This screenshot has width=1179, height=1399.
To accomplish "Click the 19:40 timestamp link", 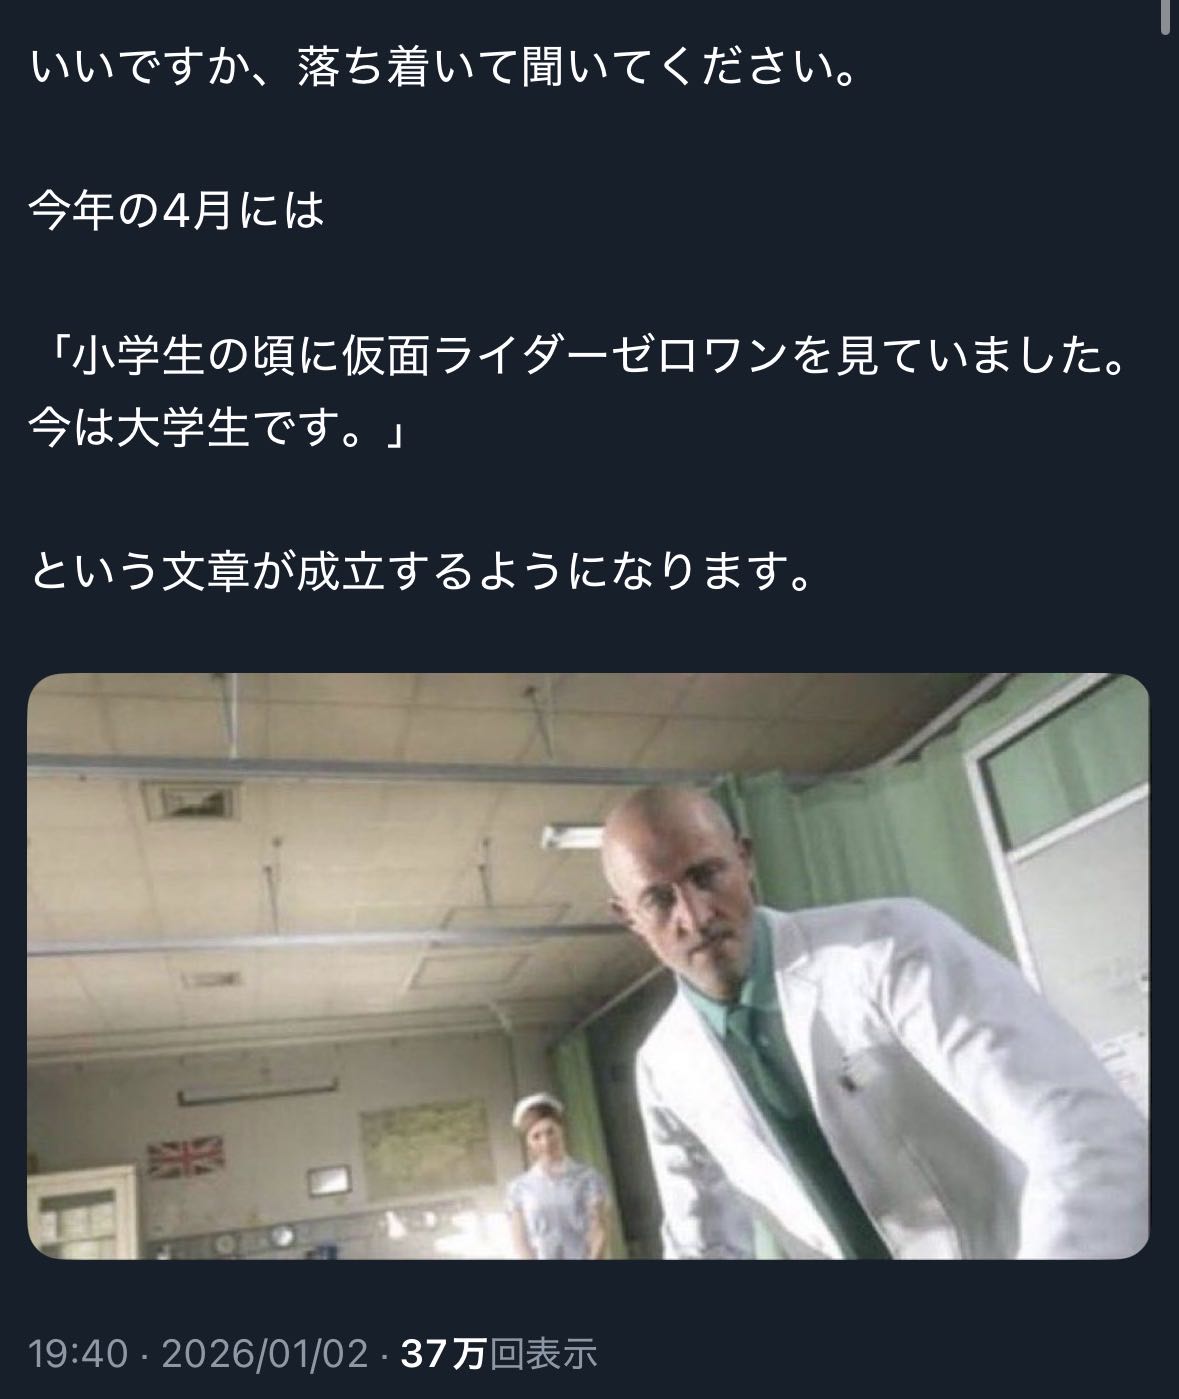I will (79, 1355).
